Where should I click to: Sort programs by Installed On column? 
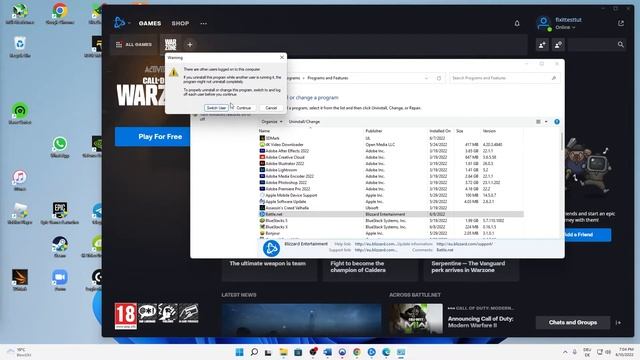coord(440,131)
